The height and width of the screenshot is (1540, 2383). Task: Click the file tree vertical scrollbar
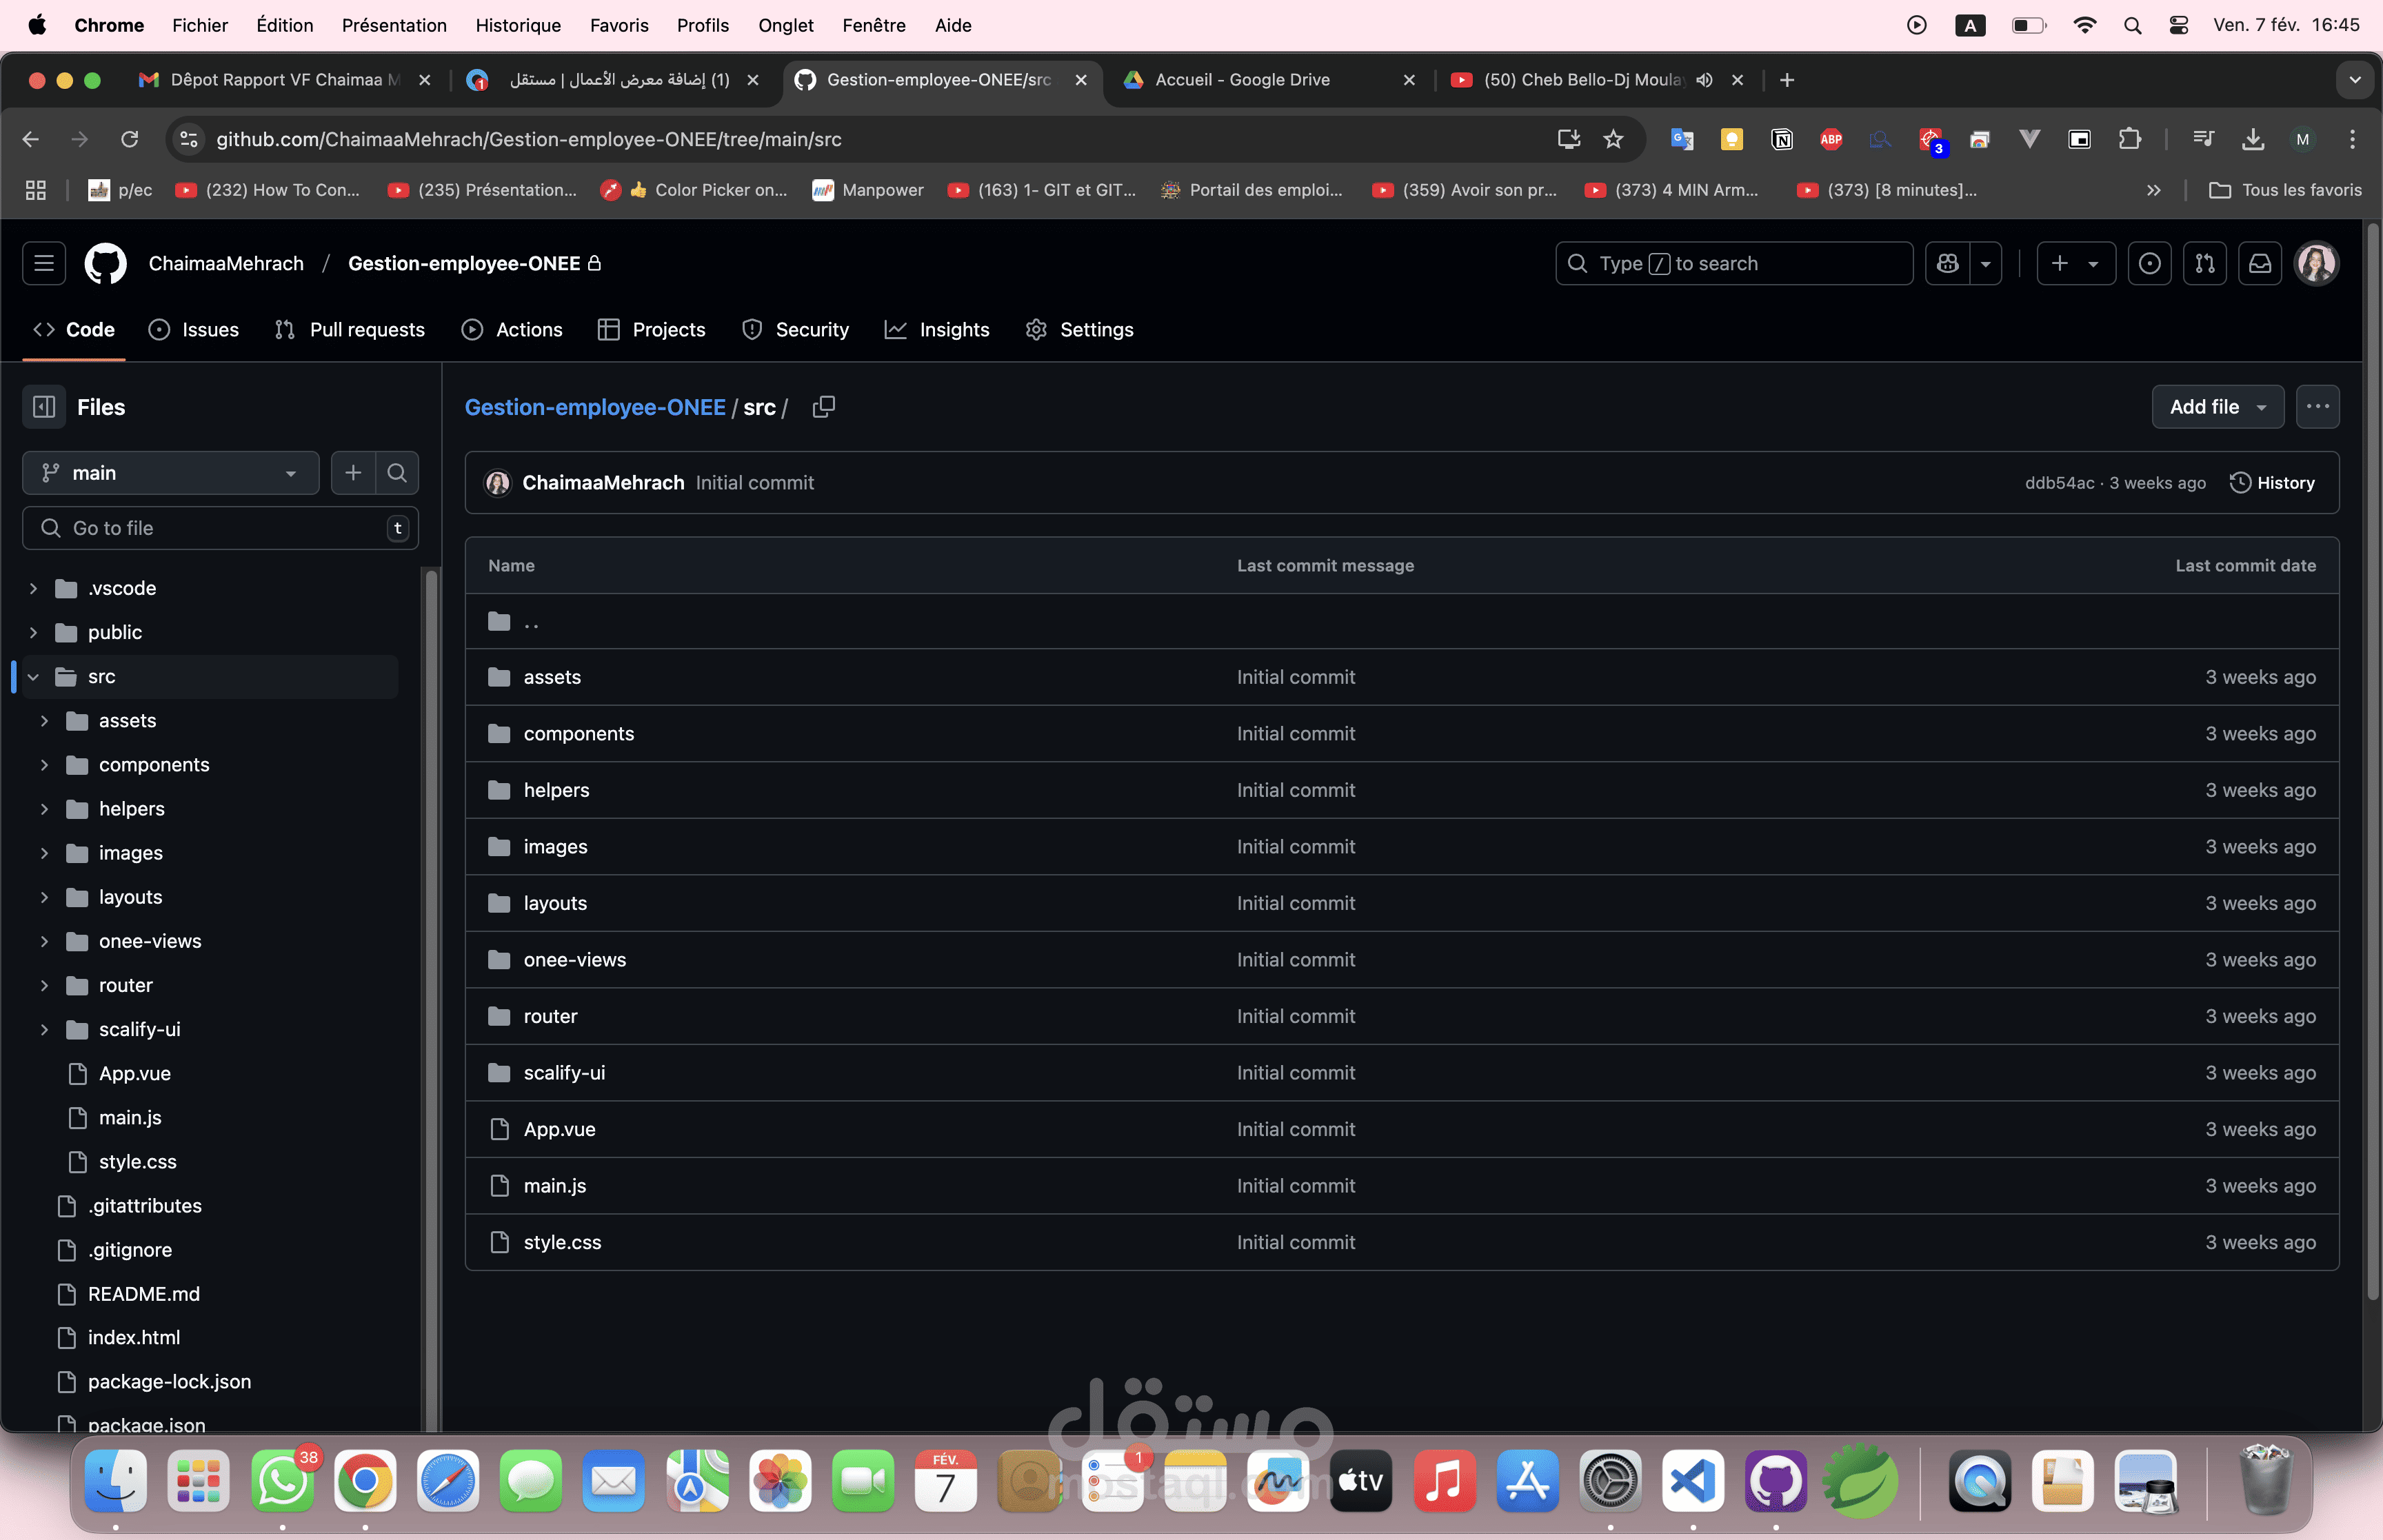(x=431, y=1000)
